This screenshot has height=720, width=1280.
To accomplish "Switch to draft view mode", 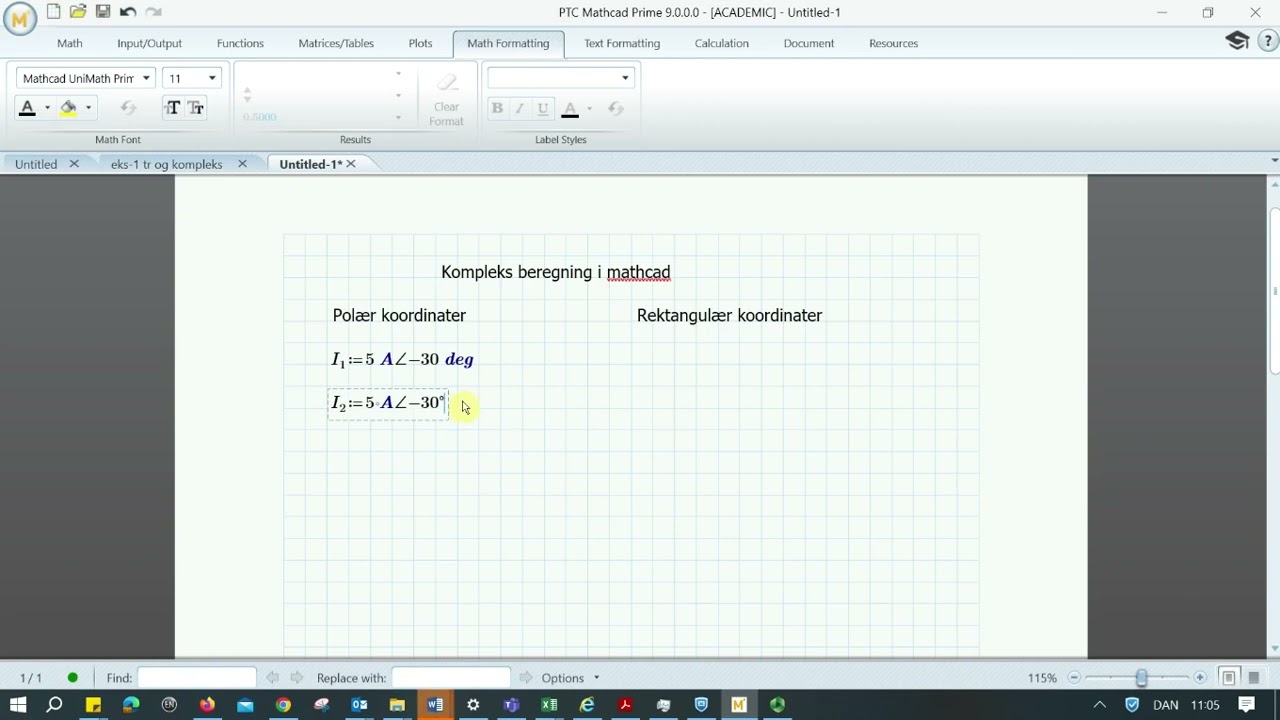I will [x=1253, y=678].
